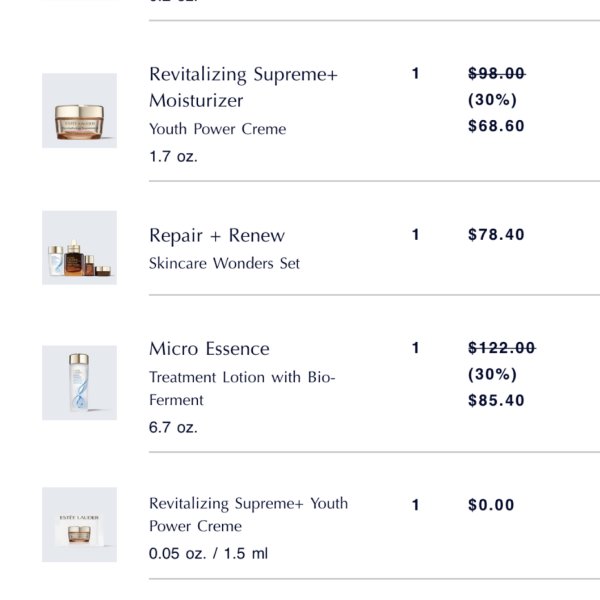600x600 pixels.
Task: Click the crossed-out $122.00 price
Action: tap(502, 348)
